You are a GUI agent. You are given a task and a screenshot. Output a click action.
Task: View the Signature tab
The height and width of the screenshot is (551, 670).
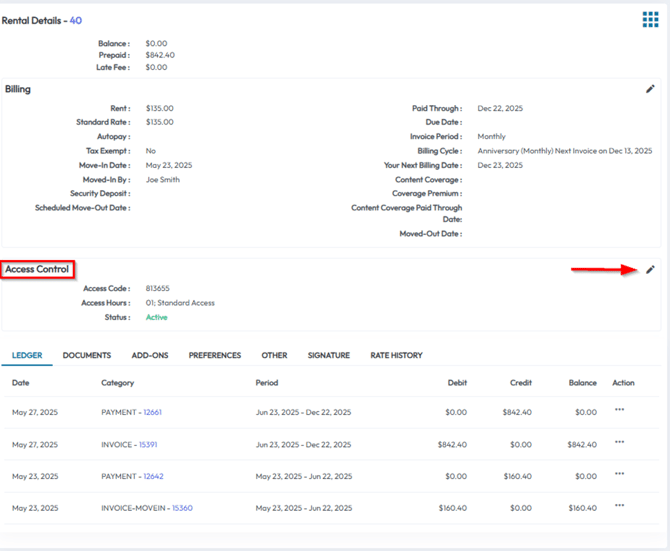click(329, 355)
